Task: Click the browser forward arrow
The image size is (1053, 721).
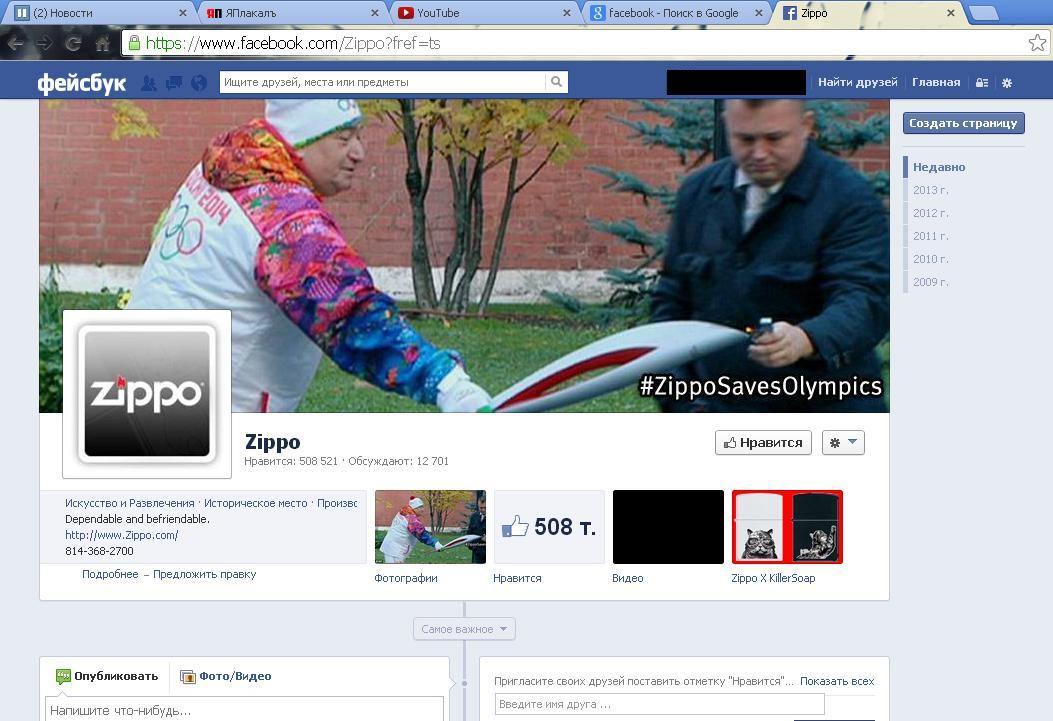Action: (44, 44)
